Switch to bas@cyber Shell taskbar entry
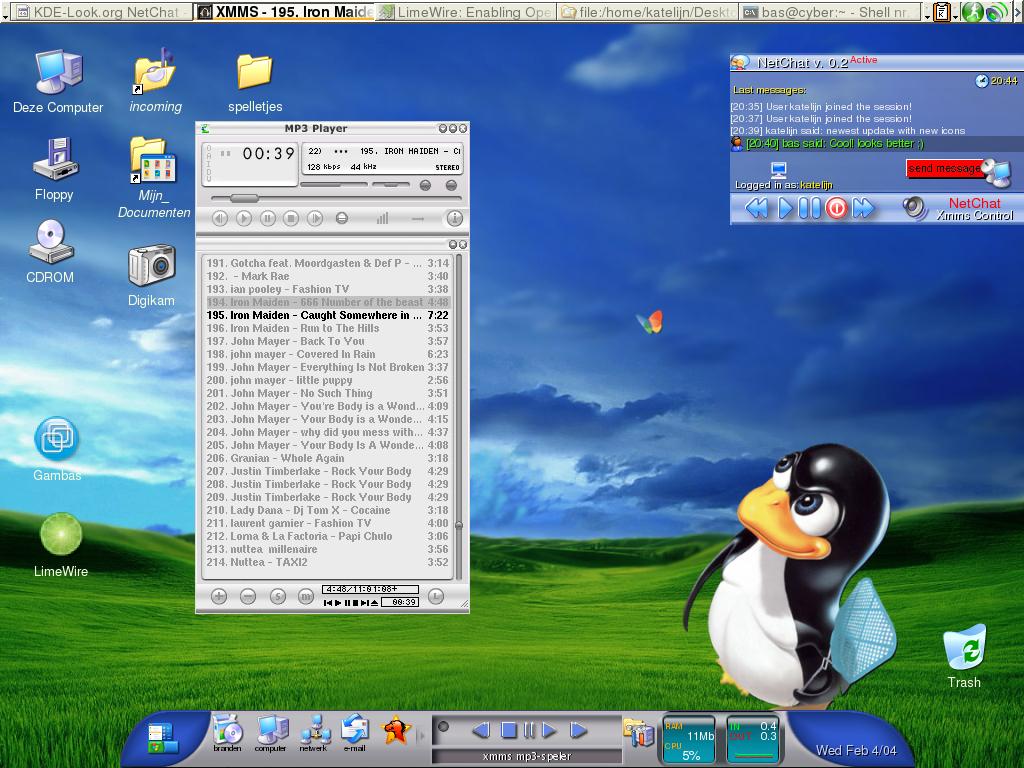Image resolution: width=1024 pixels, height=768 pixels. (x=830, y=12)
